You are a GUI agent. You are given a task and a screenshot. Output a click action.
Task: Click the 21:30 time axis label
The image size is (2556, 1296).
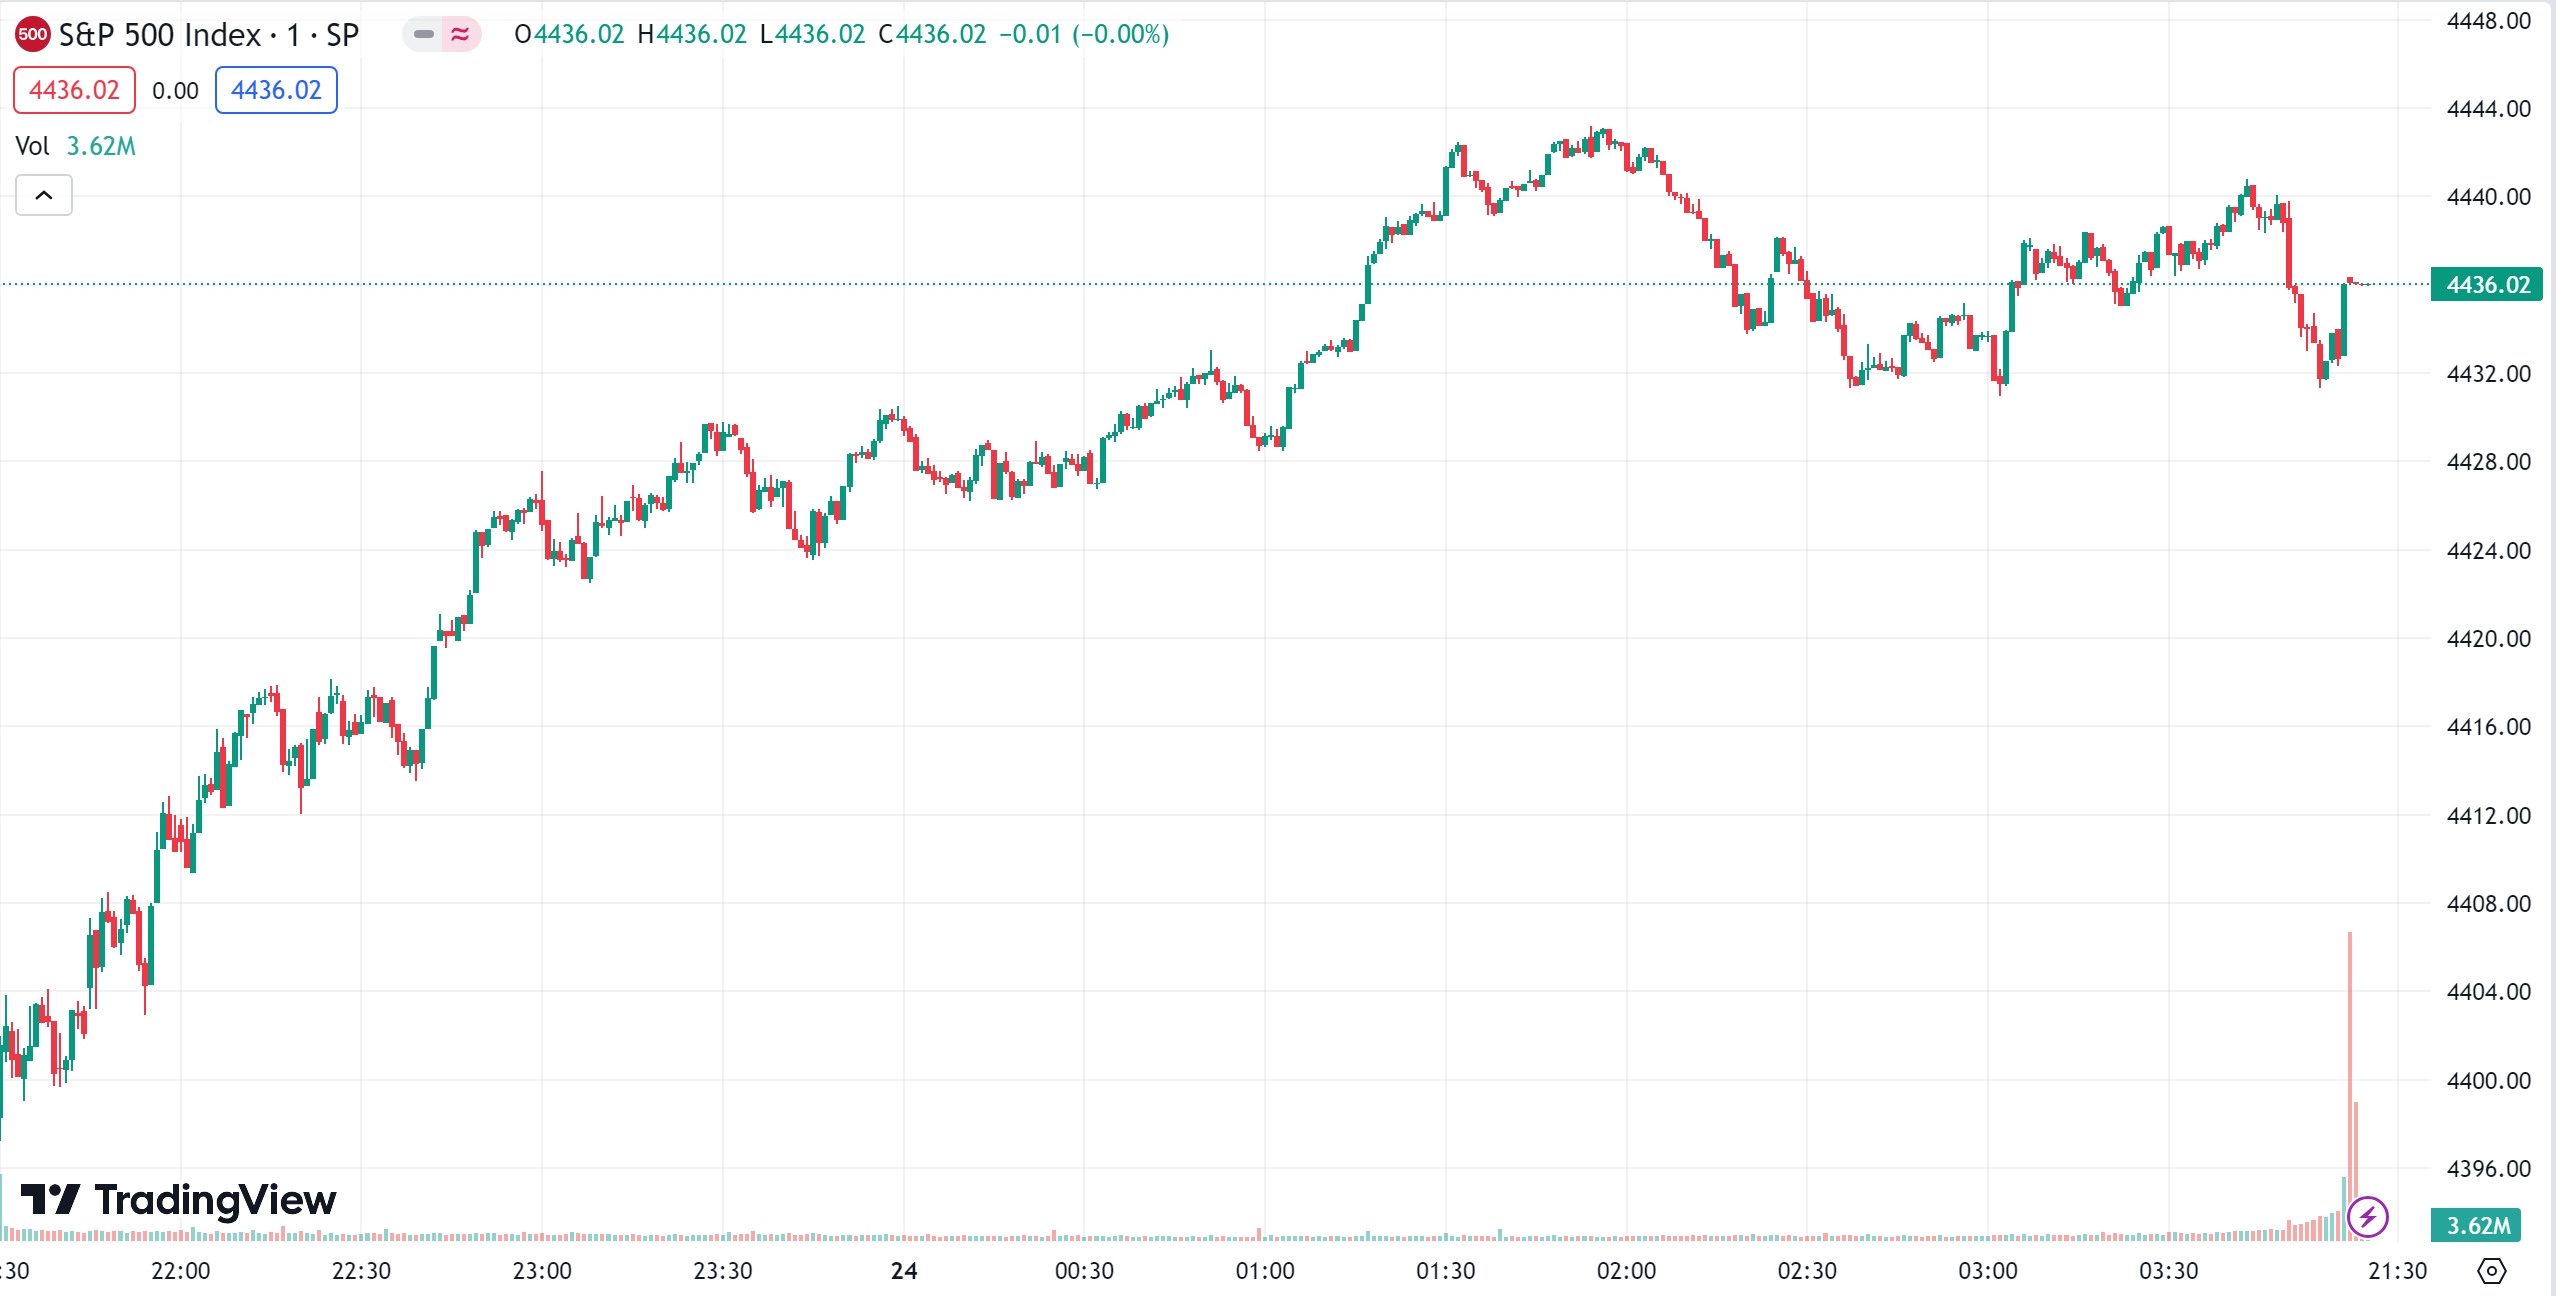pos(2397,1271)
